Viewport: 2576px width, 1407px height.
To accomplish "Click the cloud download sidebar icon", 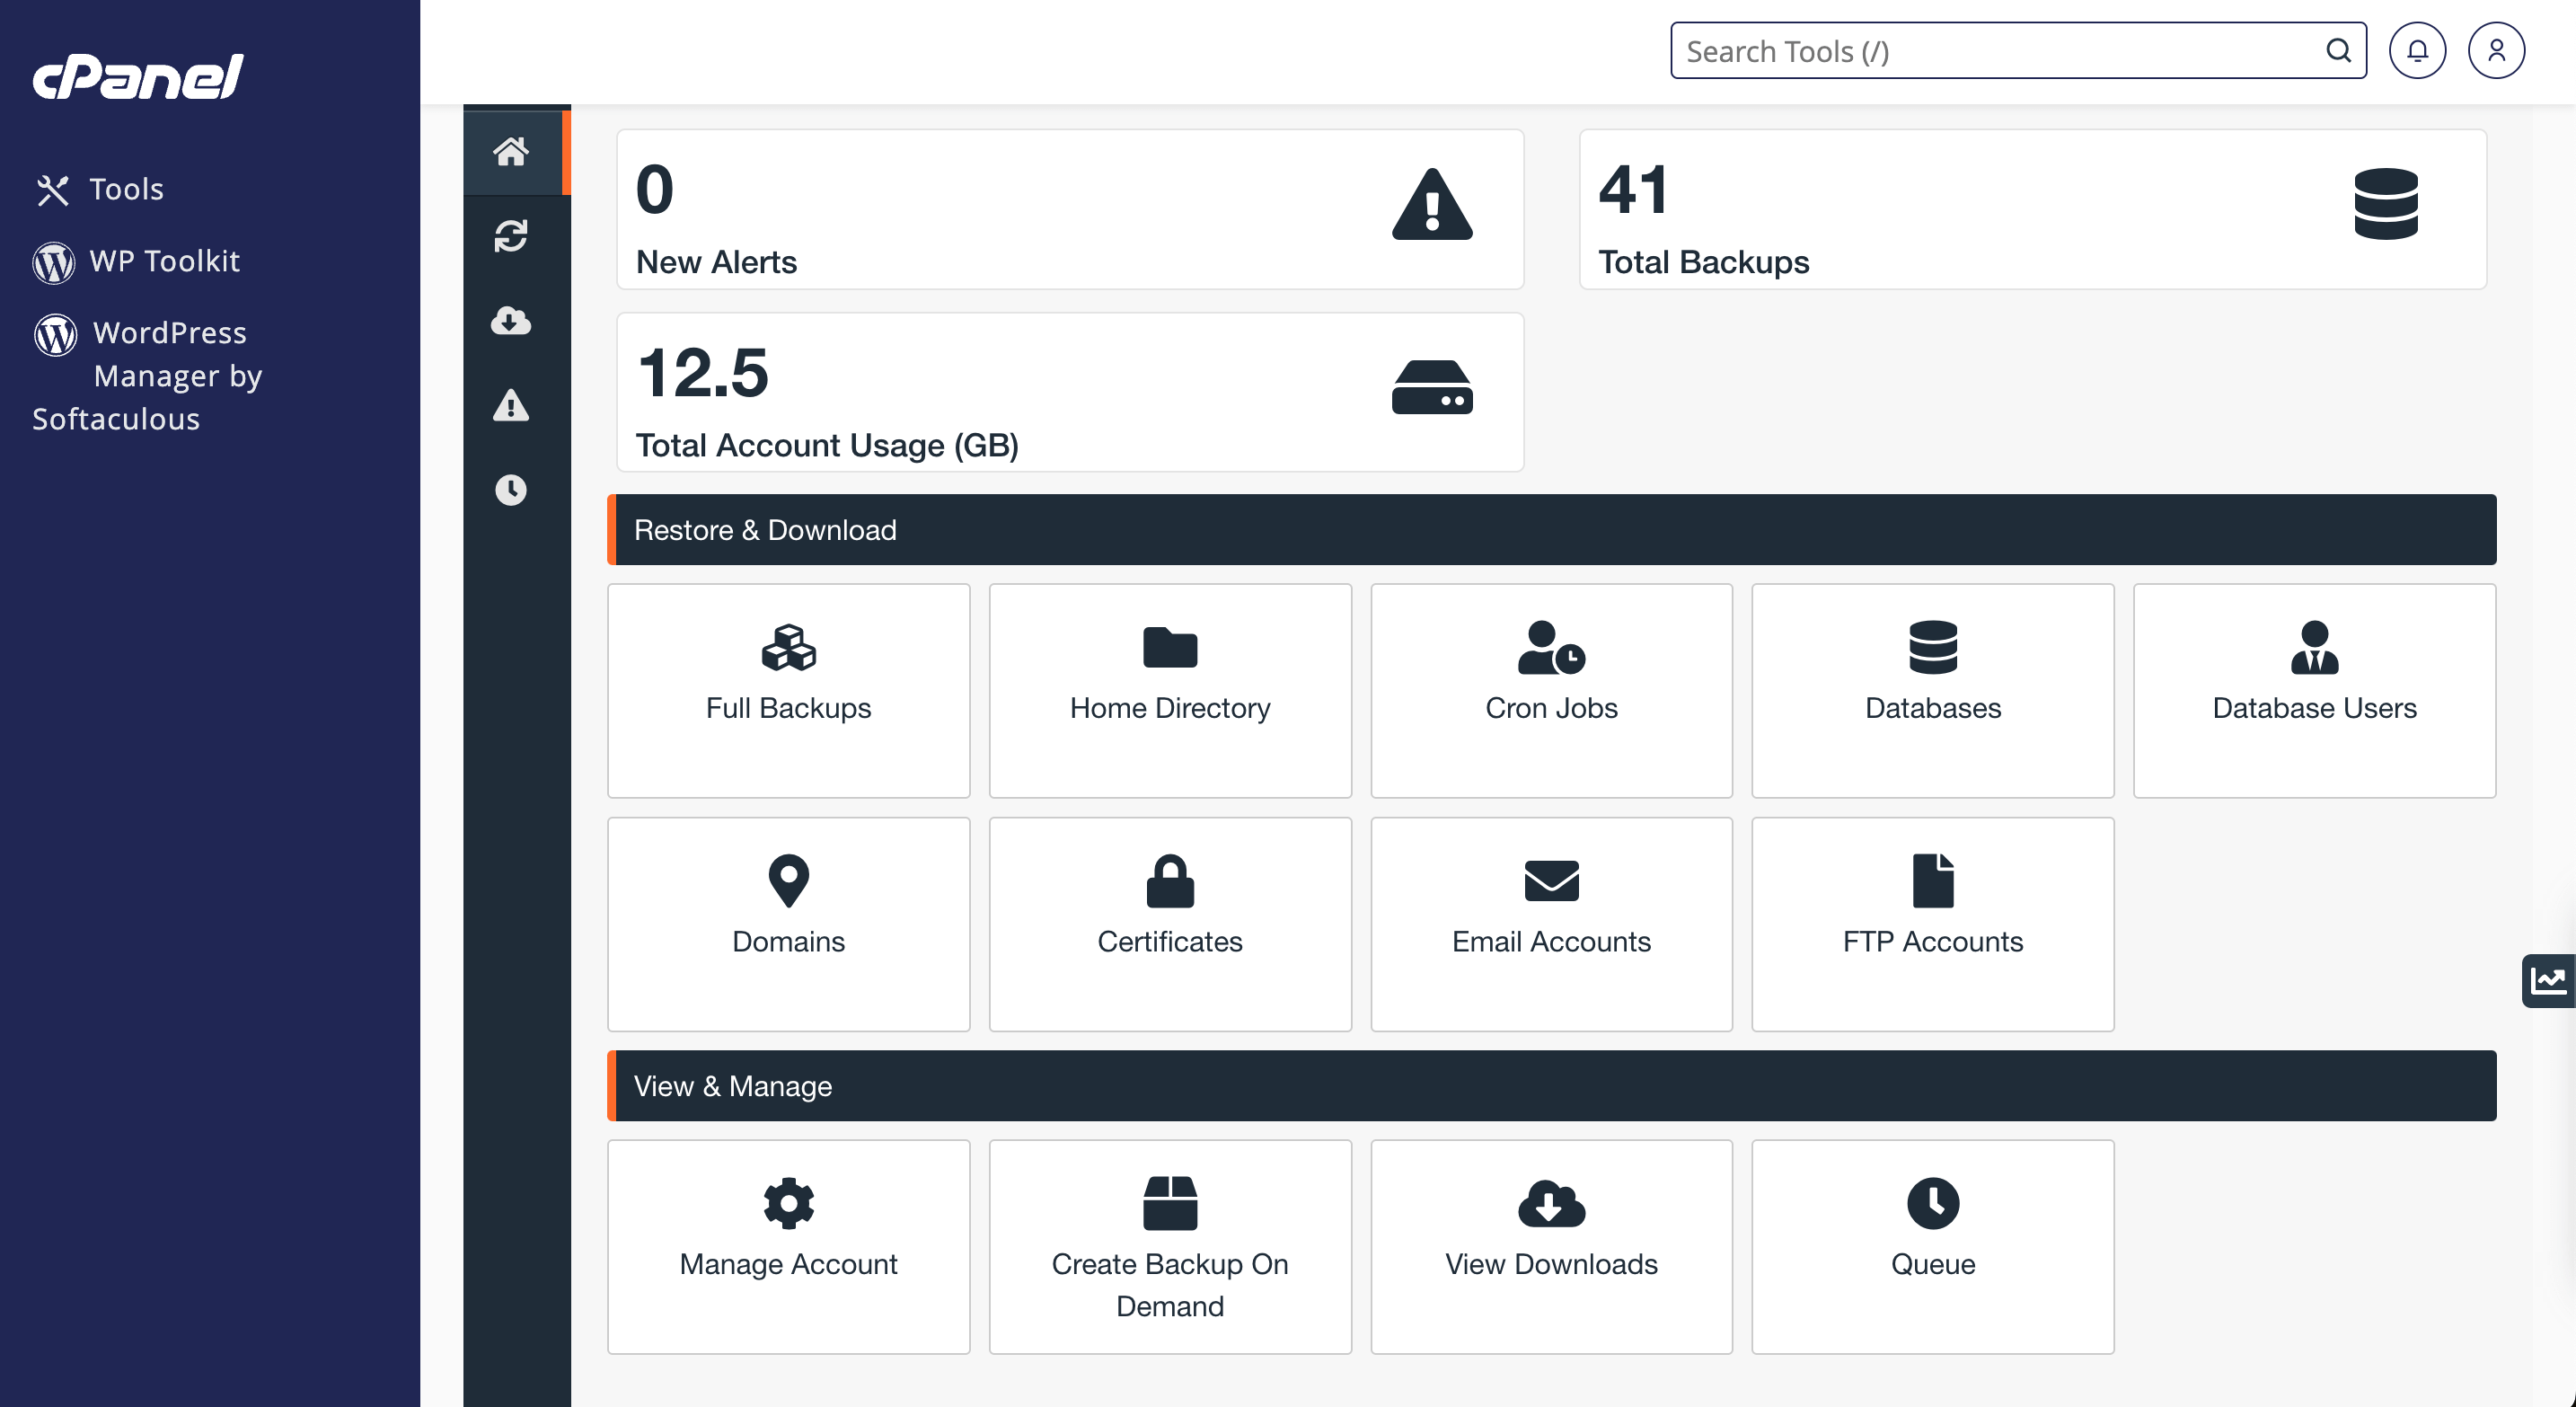I will pos(511,321).
